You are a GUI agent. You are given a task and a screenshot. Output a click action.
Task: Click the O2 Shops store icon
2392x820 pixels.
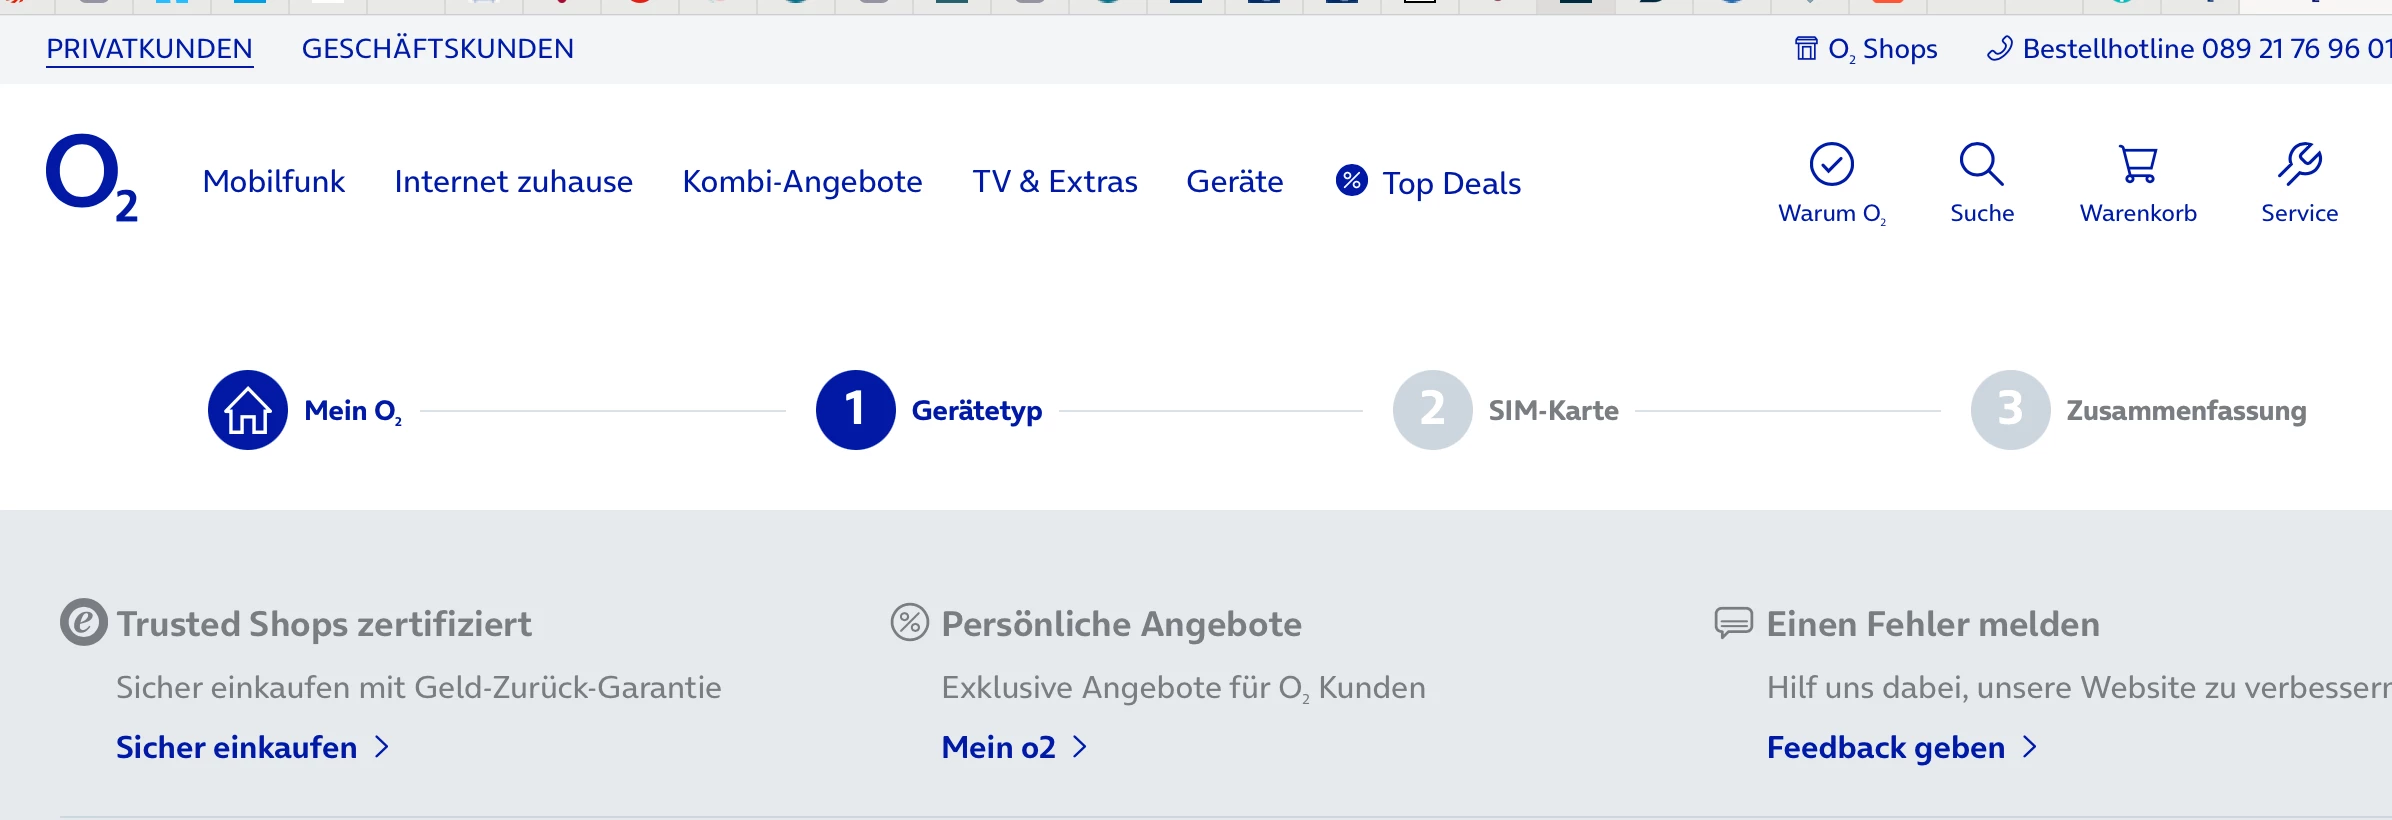click(x=1806, y=49)
